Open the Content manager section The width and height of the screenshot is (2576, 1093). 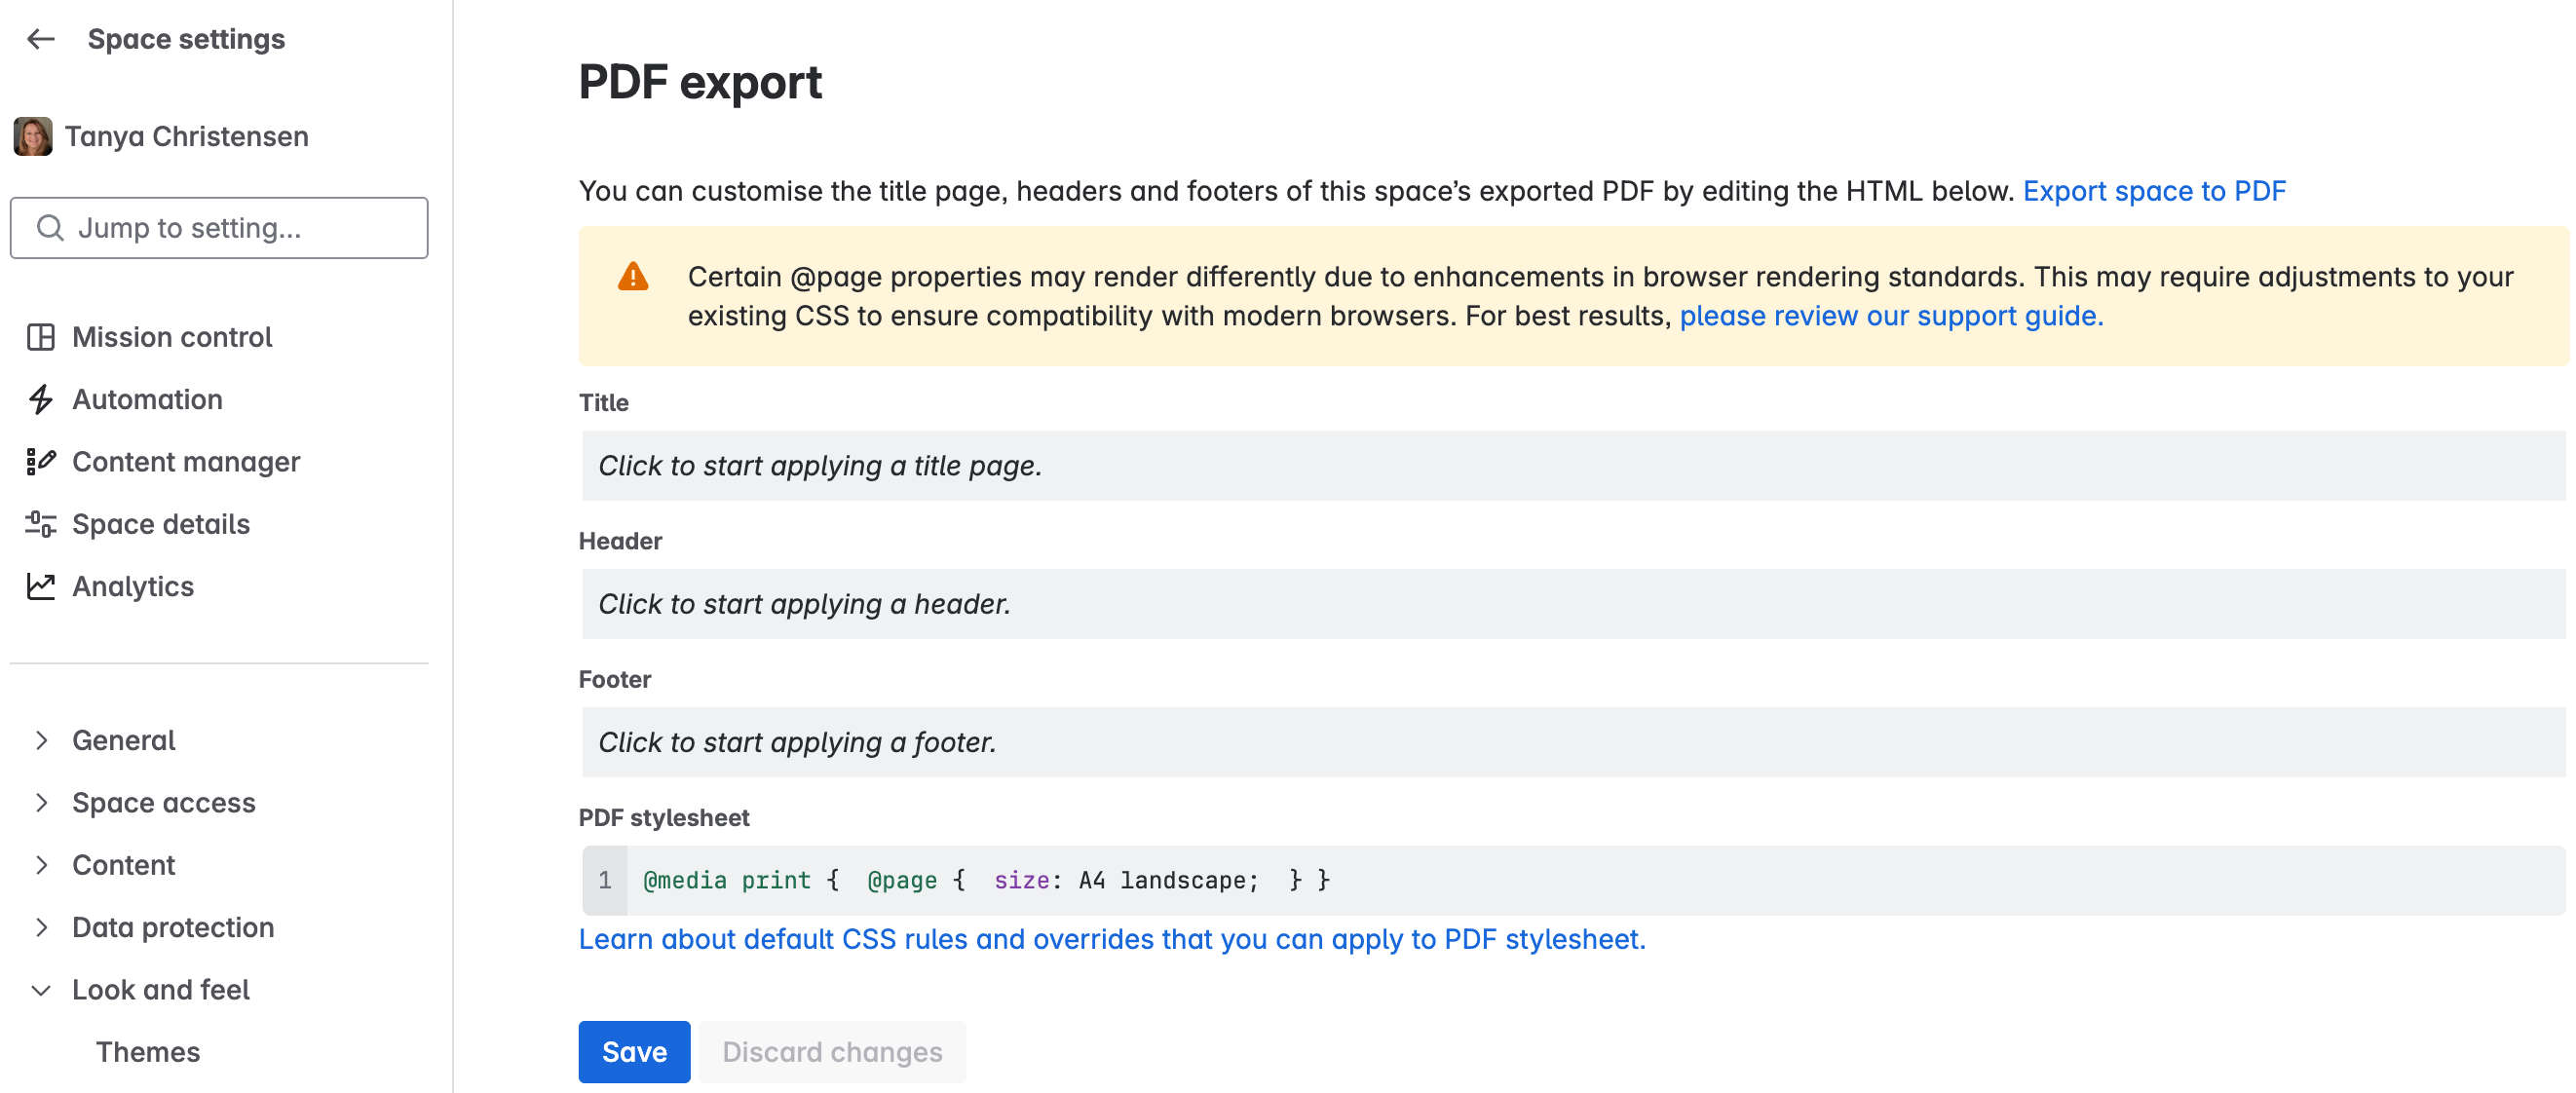(186, 462)
